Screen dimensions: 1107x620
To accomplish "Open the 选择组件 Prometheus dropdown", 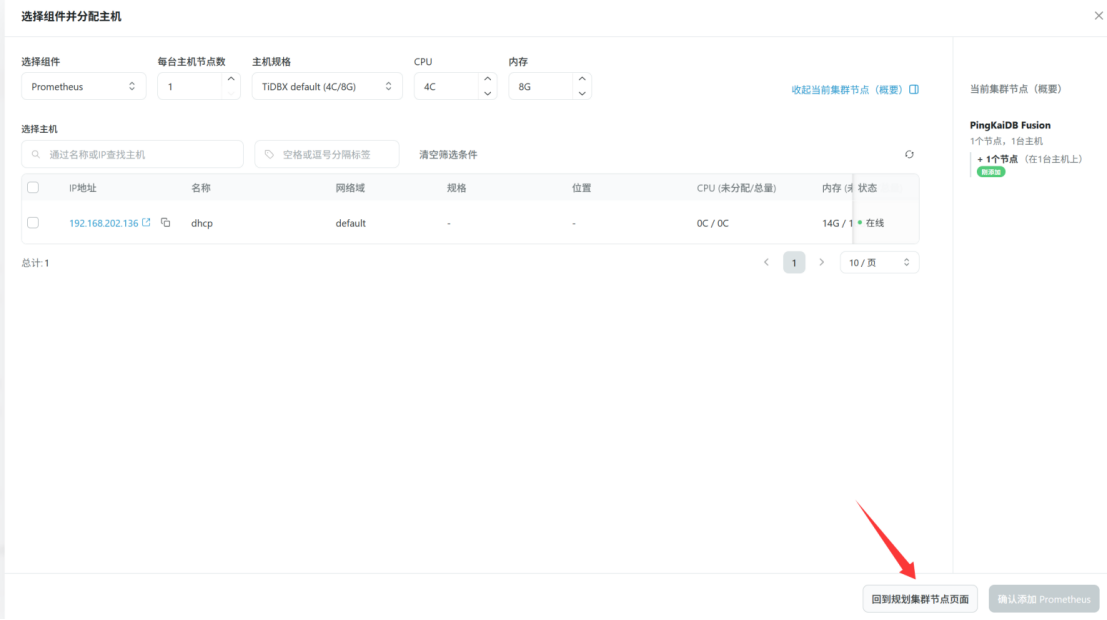I will (x=83, y=87).
